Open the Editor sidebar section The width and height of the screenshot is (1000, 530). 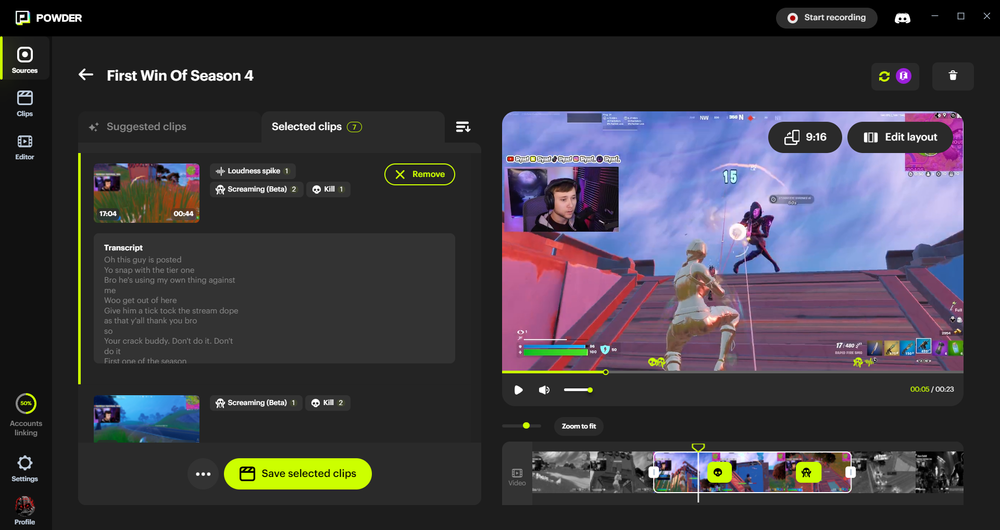[x=25, y=146]
